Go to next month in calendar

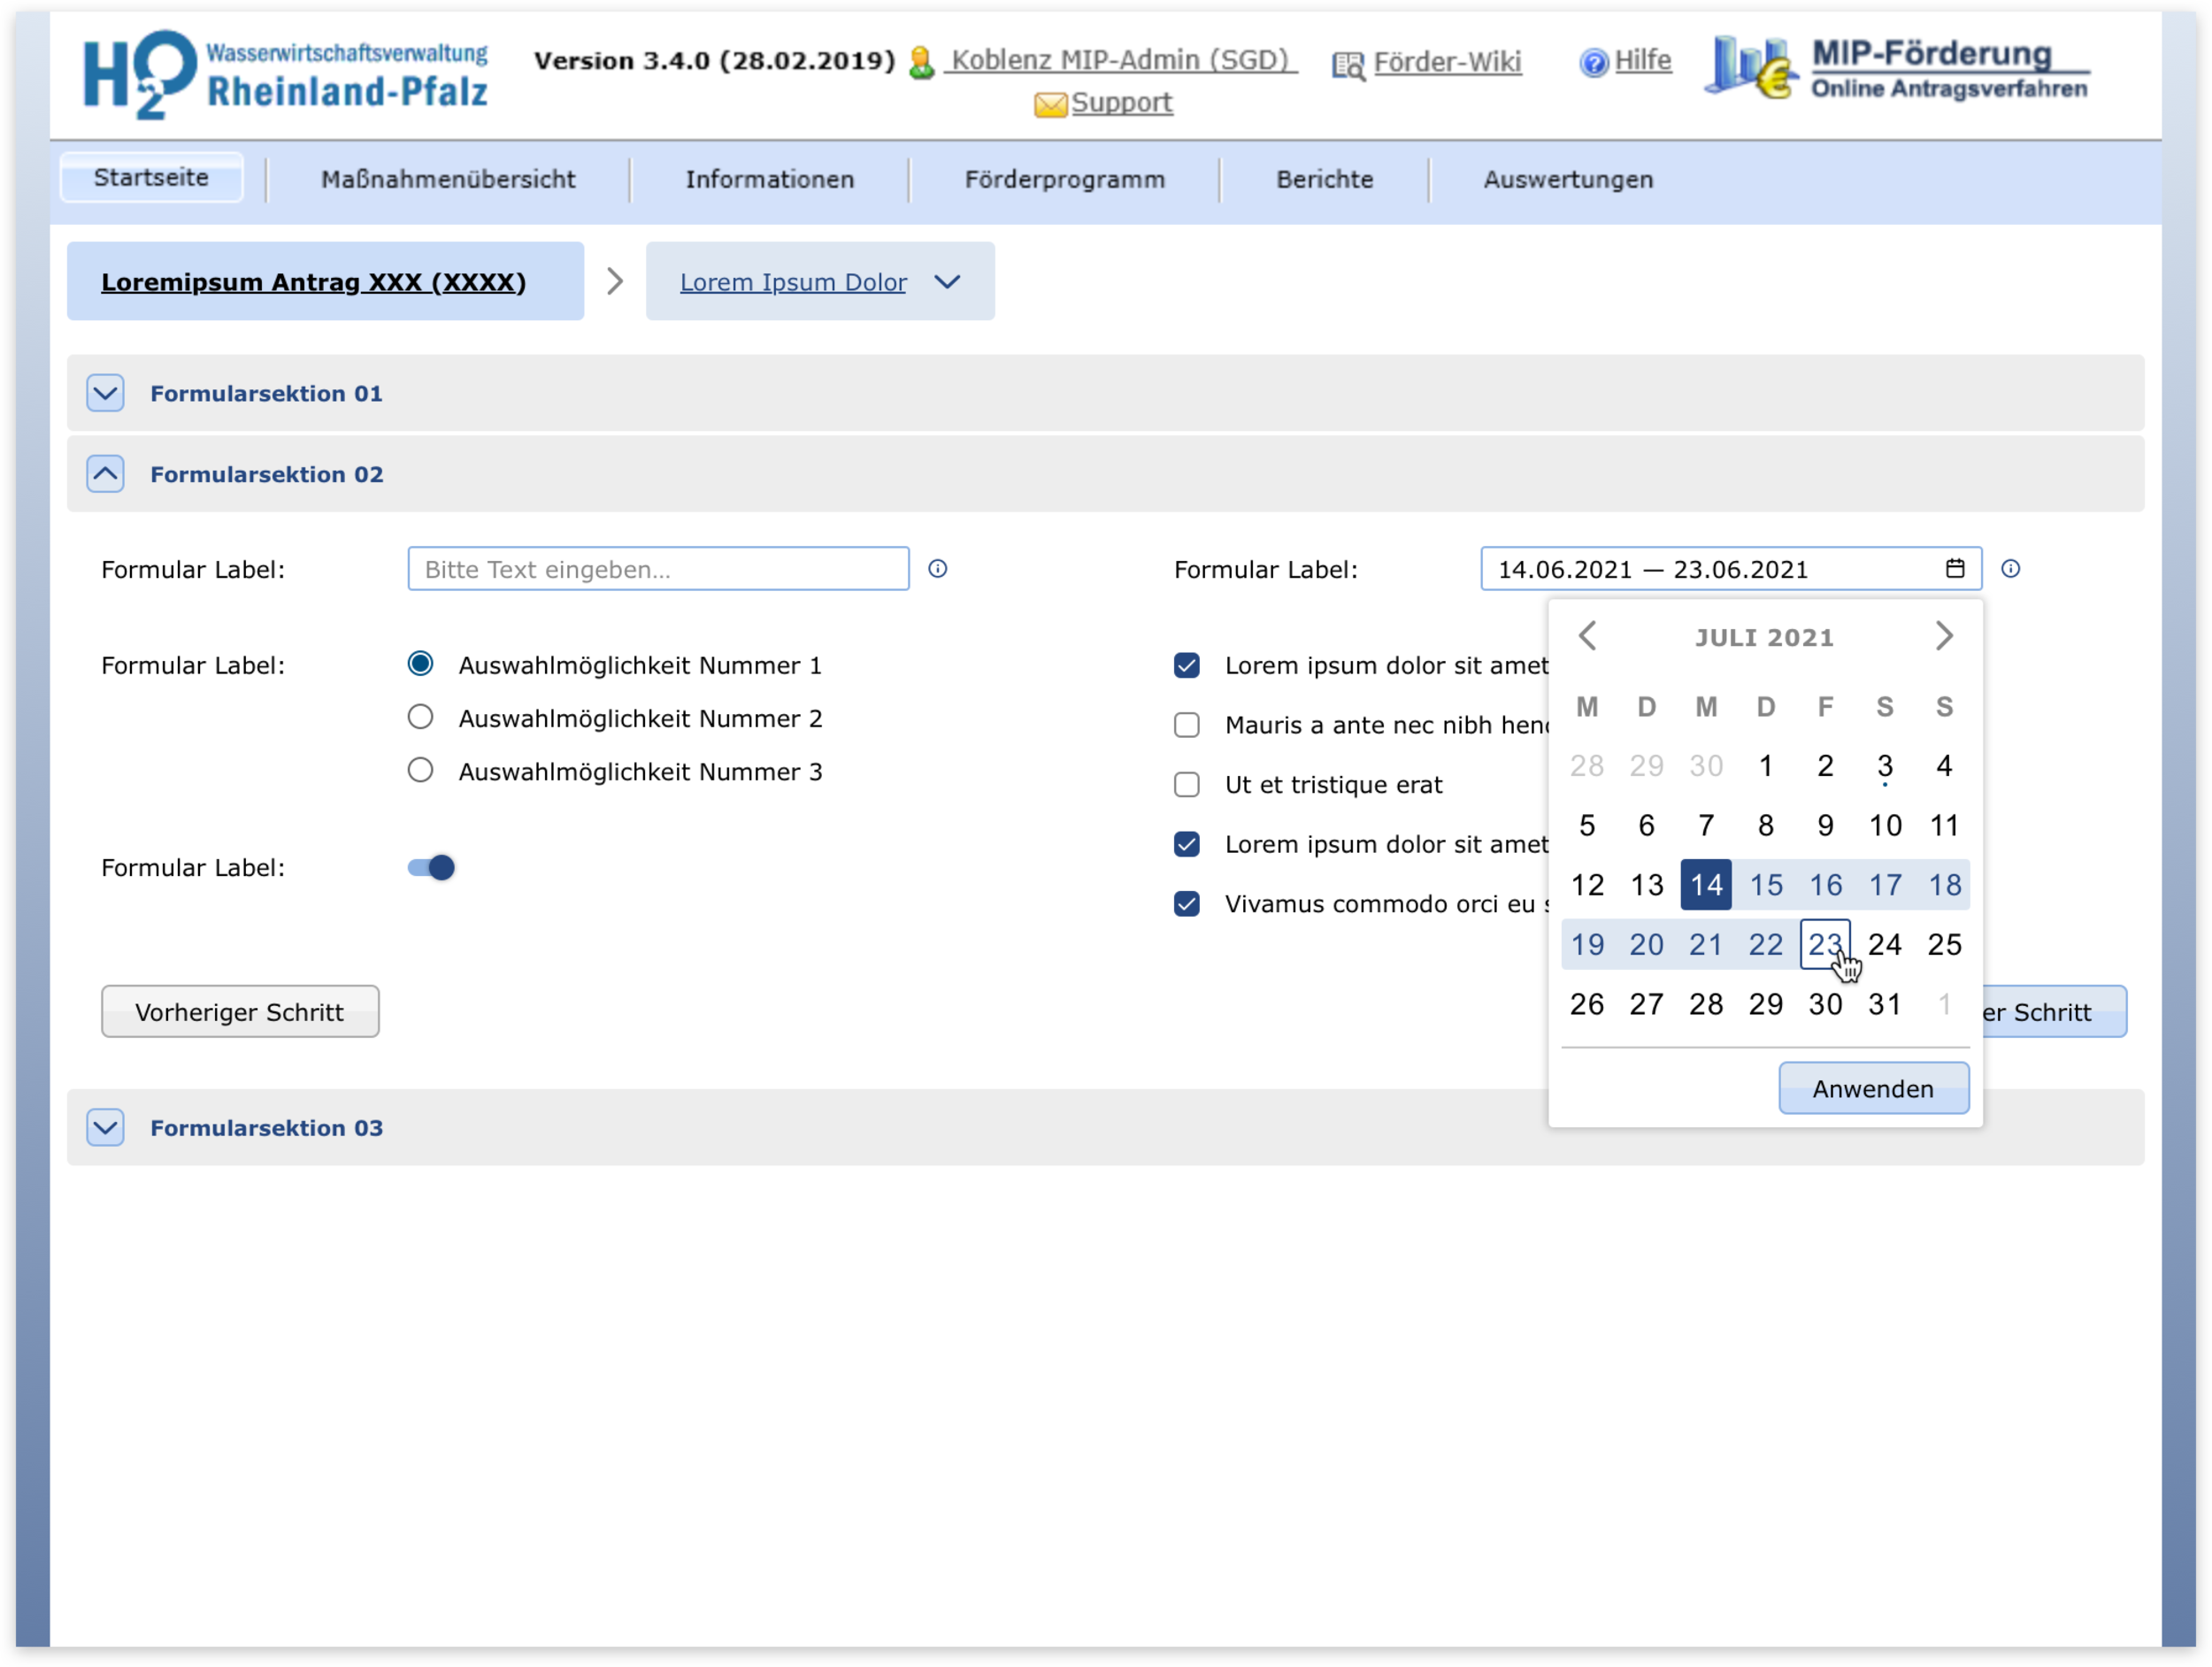(x=1943, y=636)
